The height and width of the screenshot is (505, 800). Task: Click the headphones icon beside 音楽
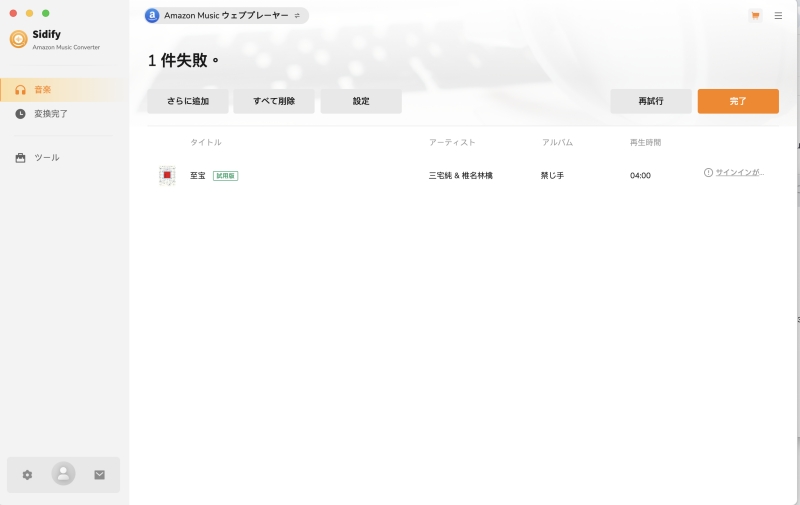click(20, 90)
